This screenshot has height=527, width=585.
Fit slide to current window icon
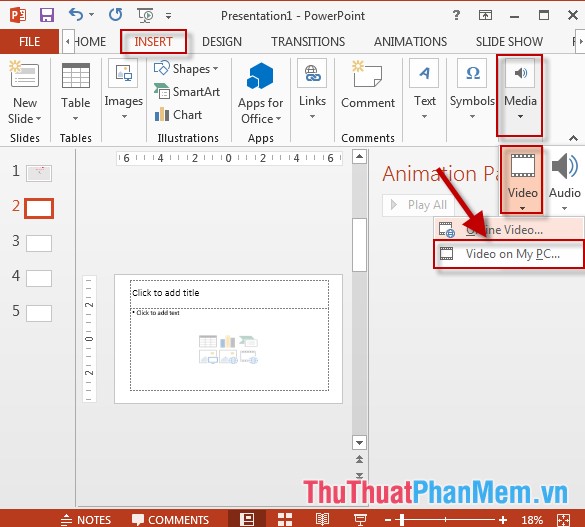click(x=563, y=520)
